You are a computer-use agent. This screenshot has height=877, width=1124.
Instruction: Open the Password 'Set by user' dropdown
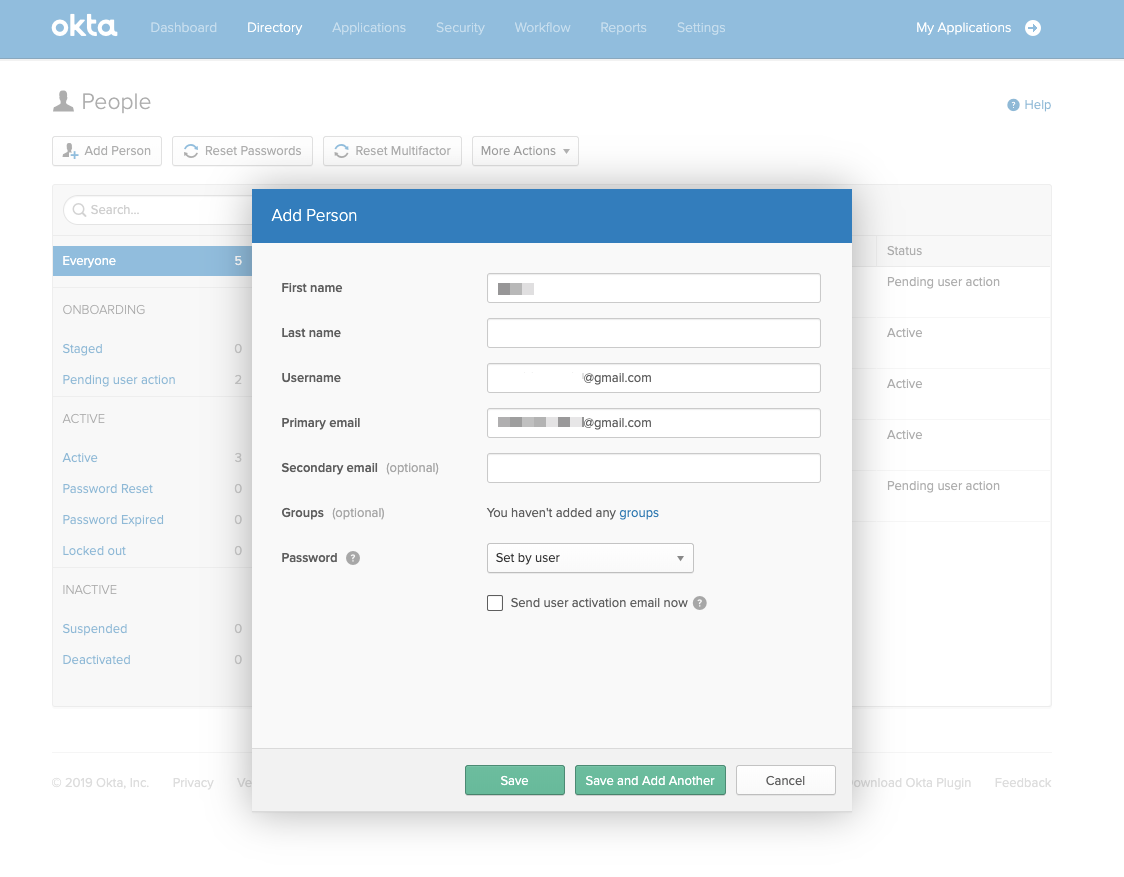589,558
